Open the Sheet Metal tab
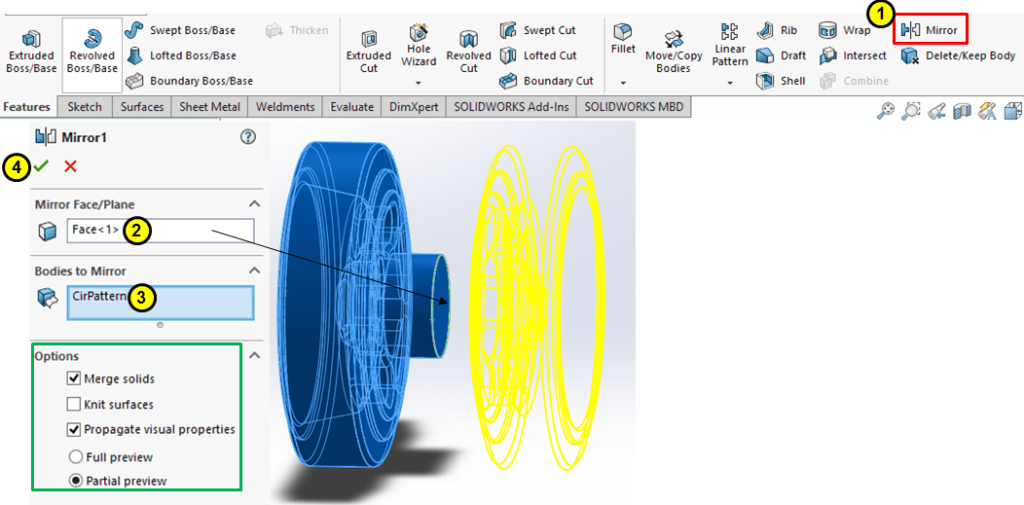 (211, 107)
